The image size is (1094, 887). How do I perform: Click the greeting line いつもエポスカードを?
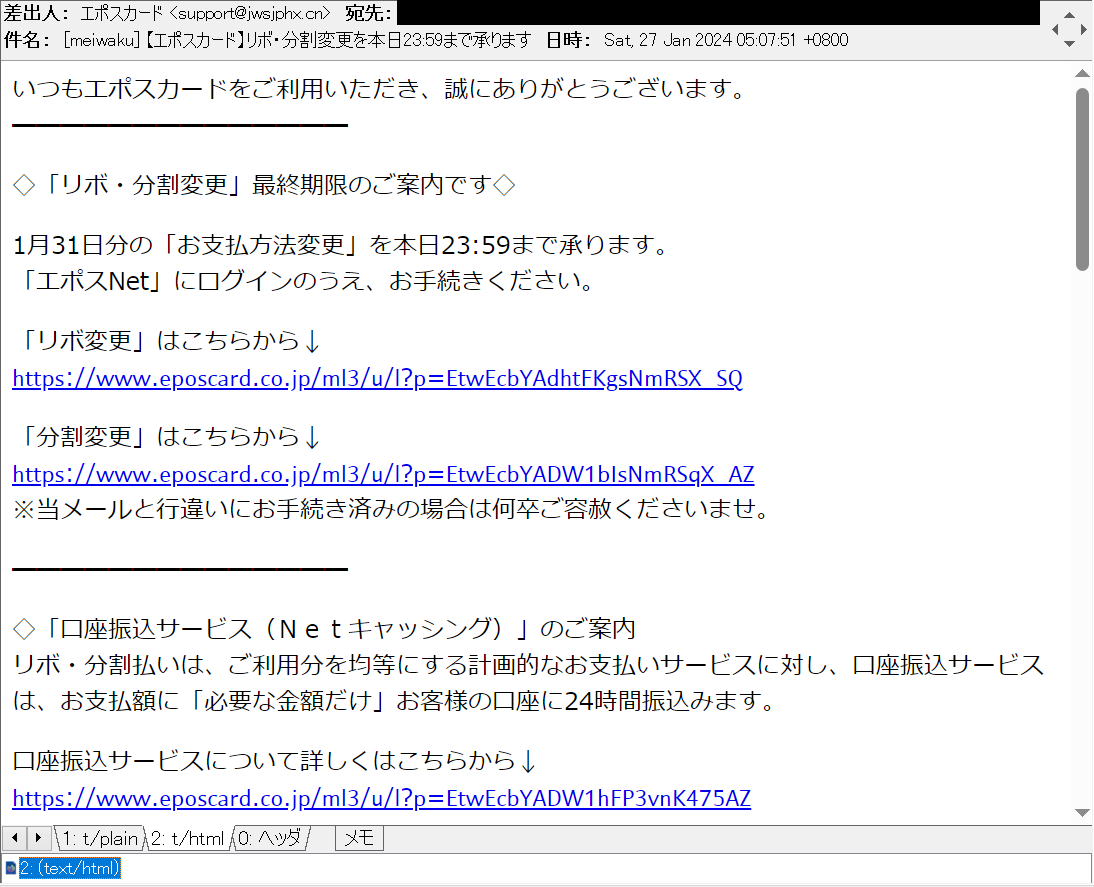point(381,89)
